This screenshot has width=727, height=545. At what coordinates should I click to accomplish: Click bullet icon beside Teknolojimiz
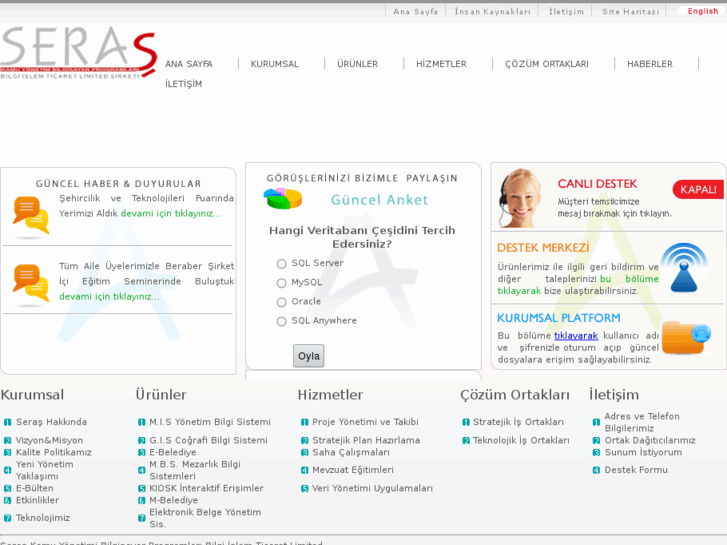click(7, 518)
